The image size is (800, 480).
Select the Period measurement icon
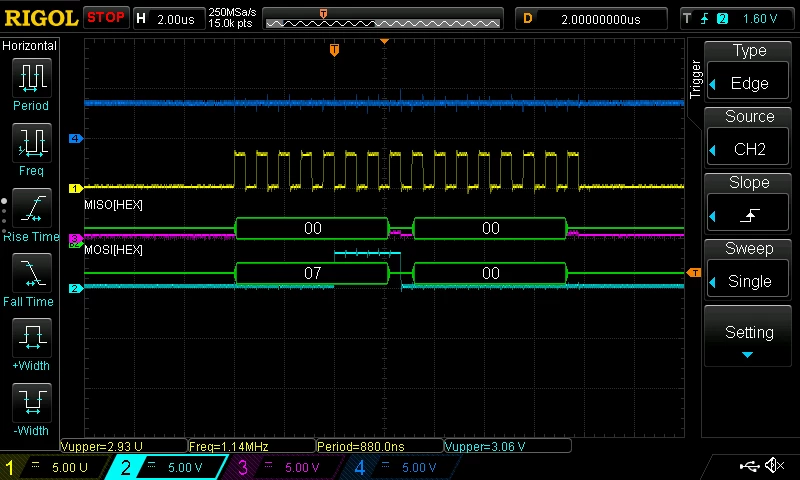click(x=32, y=78)
